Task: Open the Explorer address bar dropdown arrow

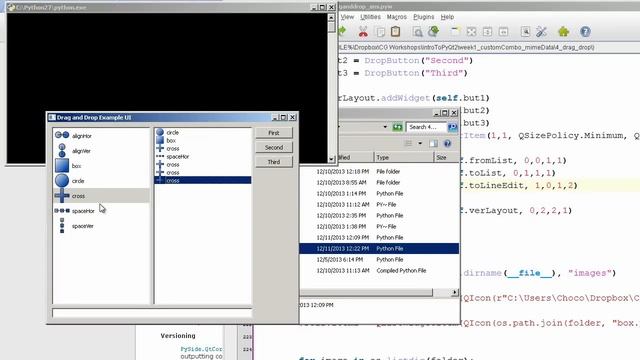Action: [x=385, y=127]
